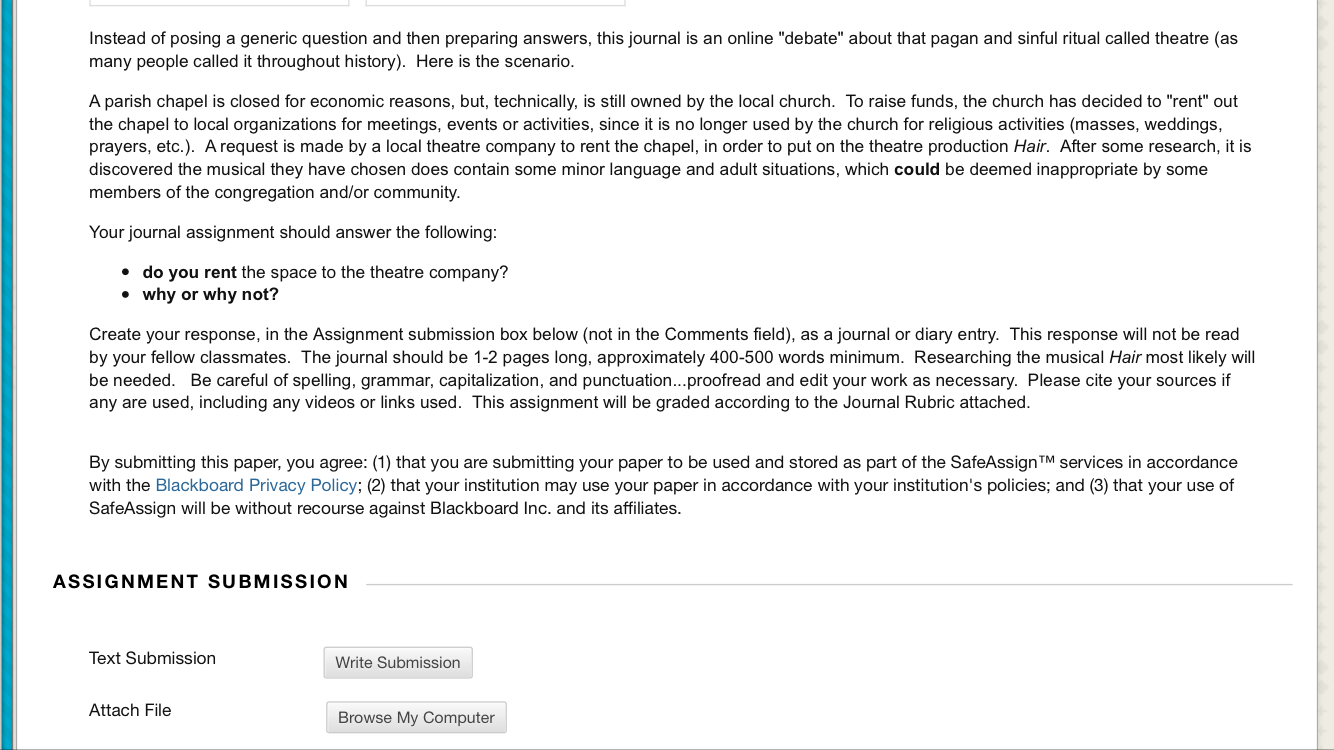This screenshot has height=750, width=1334.
Task: Click the left partial box at top
Action: [x=219, y=3]
